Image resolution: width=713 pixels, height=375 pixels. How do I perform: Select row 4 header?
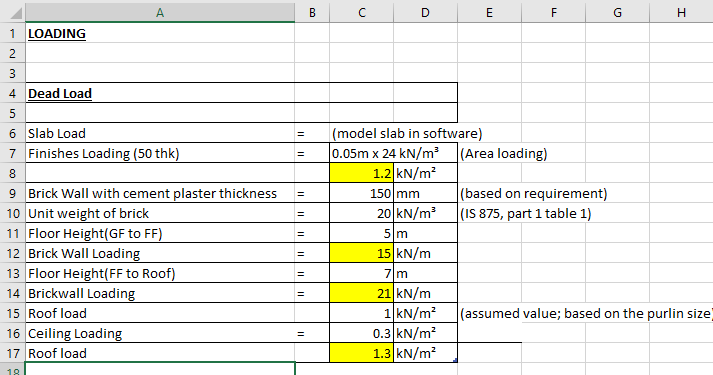[12, 93]
